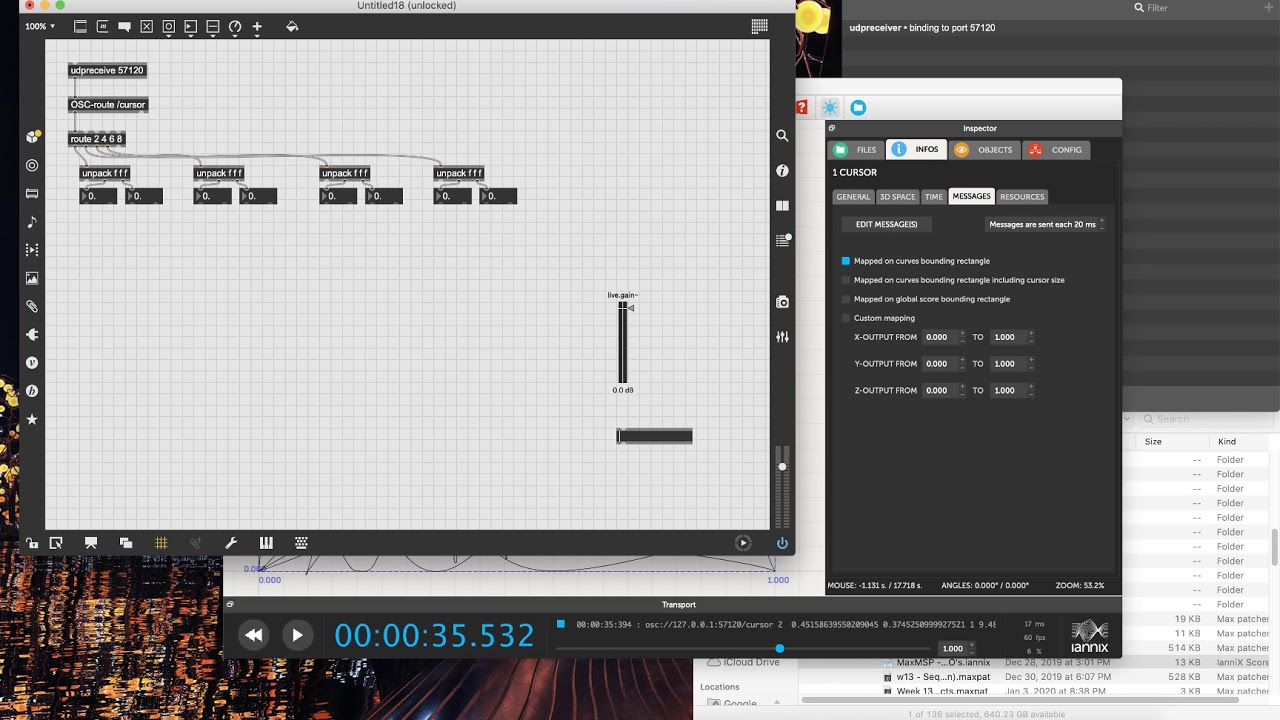Add a message box from Max toolbar

click(102, 26)
